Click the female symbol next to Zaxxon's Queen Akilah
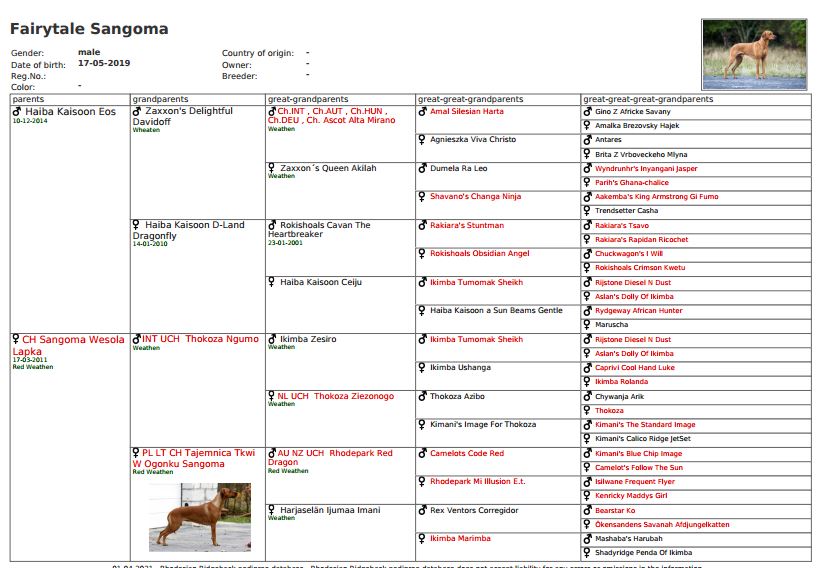 [x=271, y=167]
